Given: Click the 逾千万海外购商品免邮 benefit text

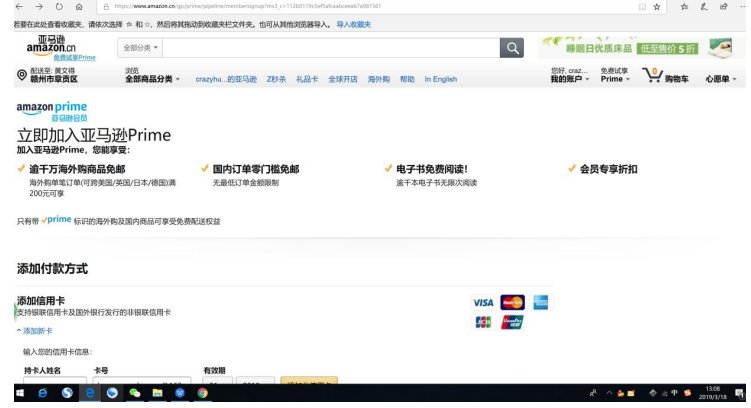Looking at the screenshot, I should point(77,169).
